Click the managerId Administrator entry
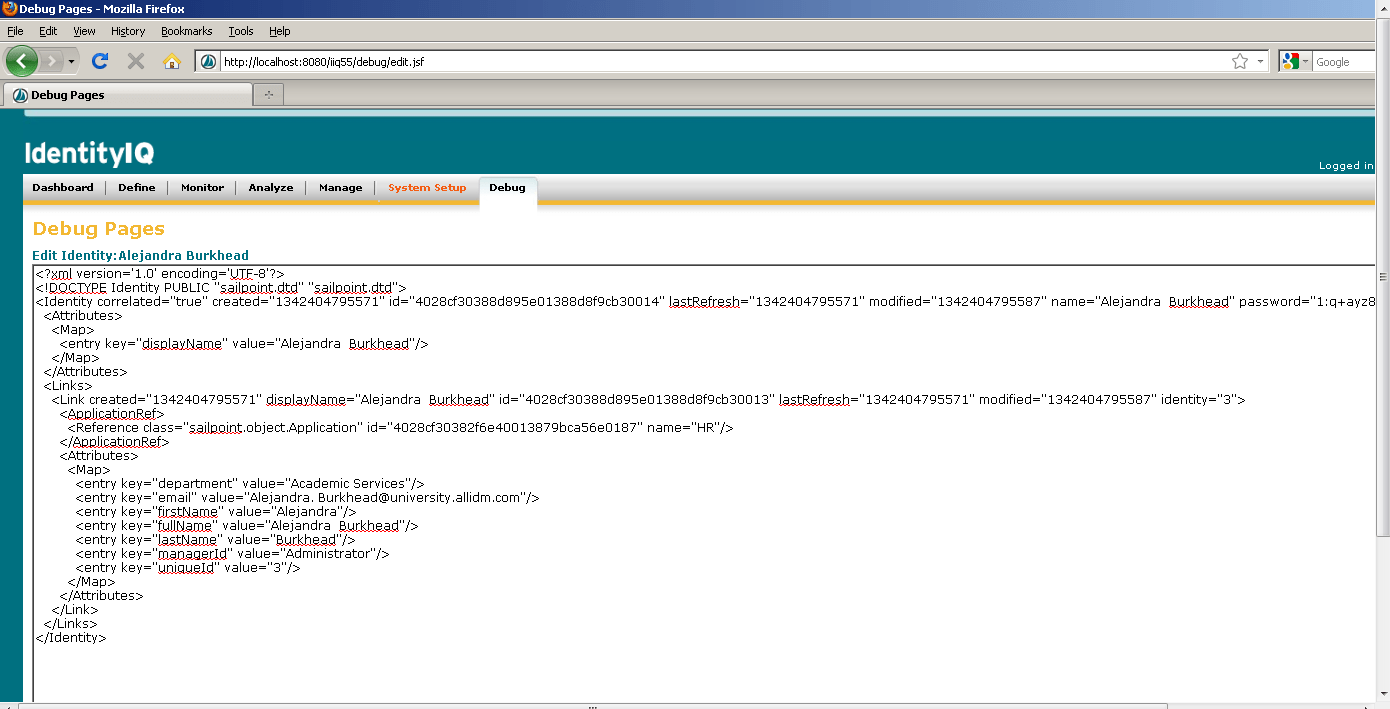Image resolution: width=1390 pixels, height=709 pixels. click(233, 553)
